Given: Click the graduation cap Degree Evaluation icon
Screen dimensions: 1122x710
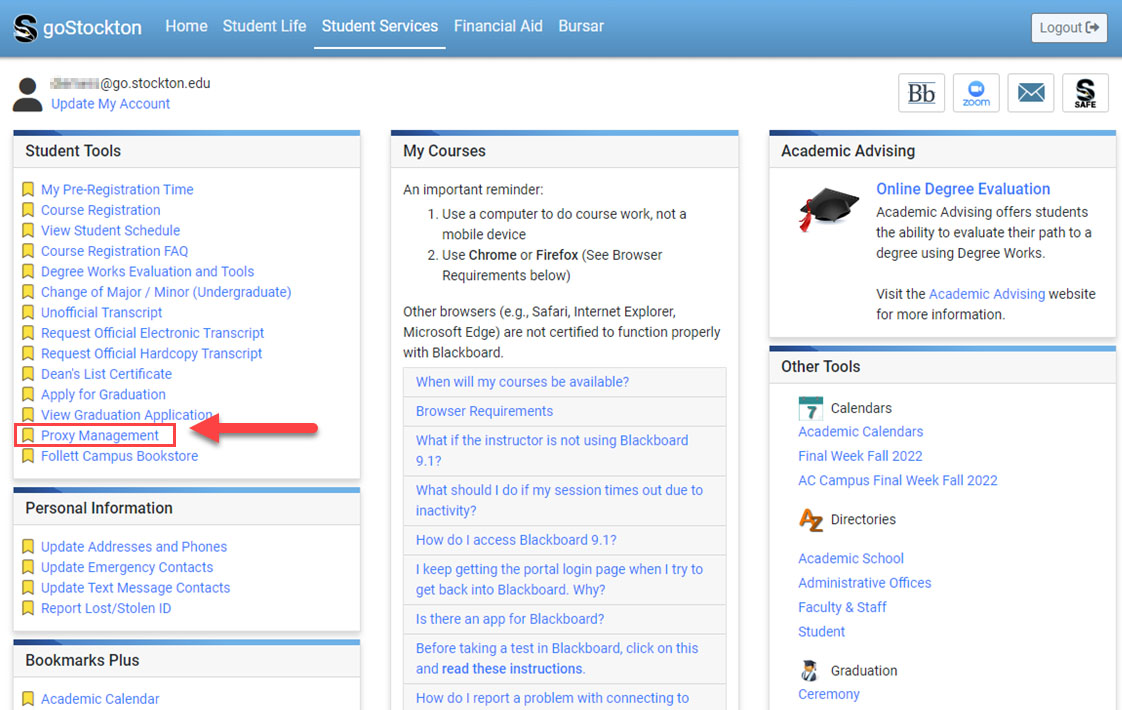Looking at the screenshot, I should [827, 208].
